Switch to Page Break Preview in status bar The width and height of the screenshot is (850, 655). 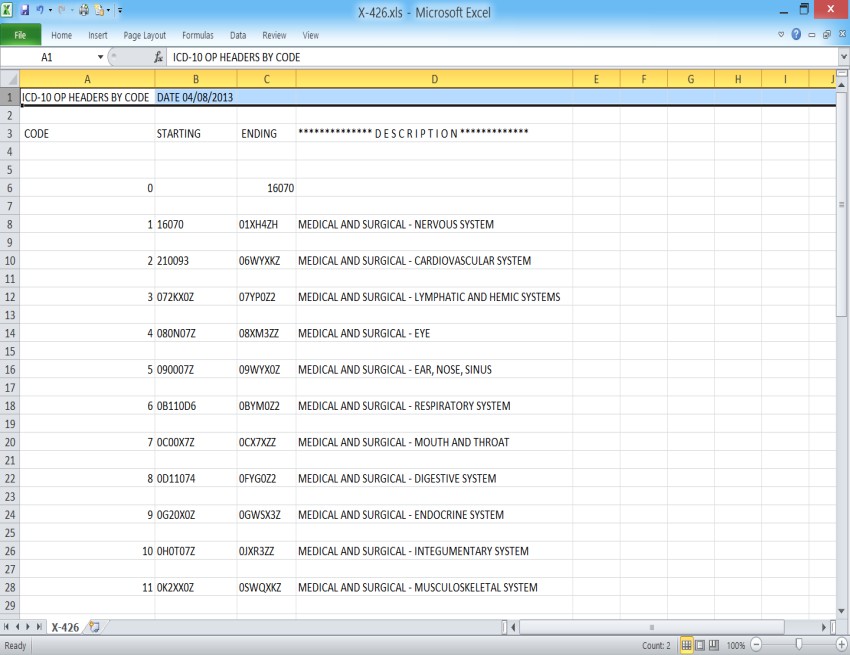tap(713, 645)
